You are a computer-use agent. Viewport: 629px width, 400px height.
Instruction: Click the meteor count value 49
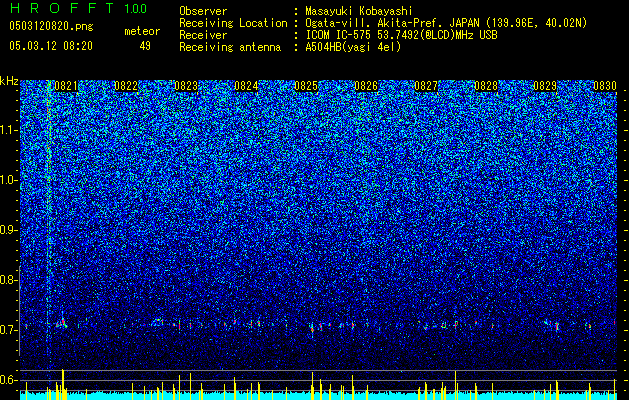coord(145,46)
